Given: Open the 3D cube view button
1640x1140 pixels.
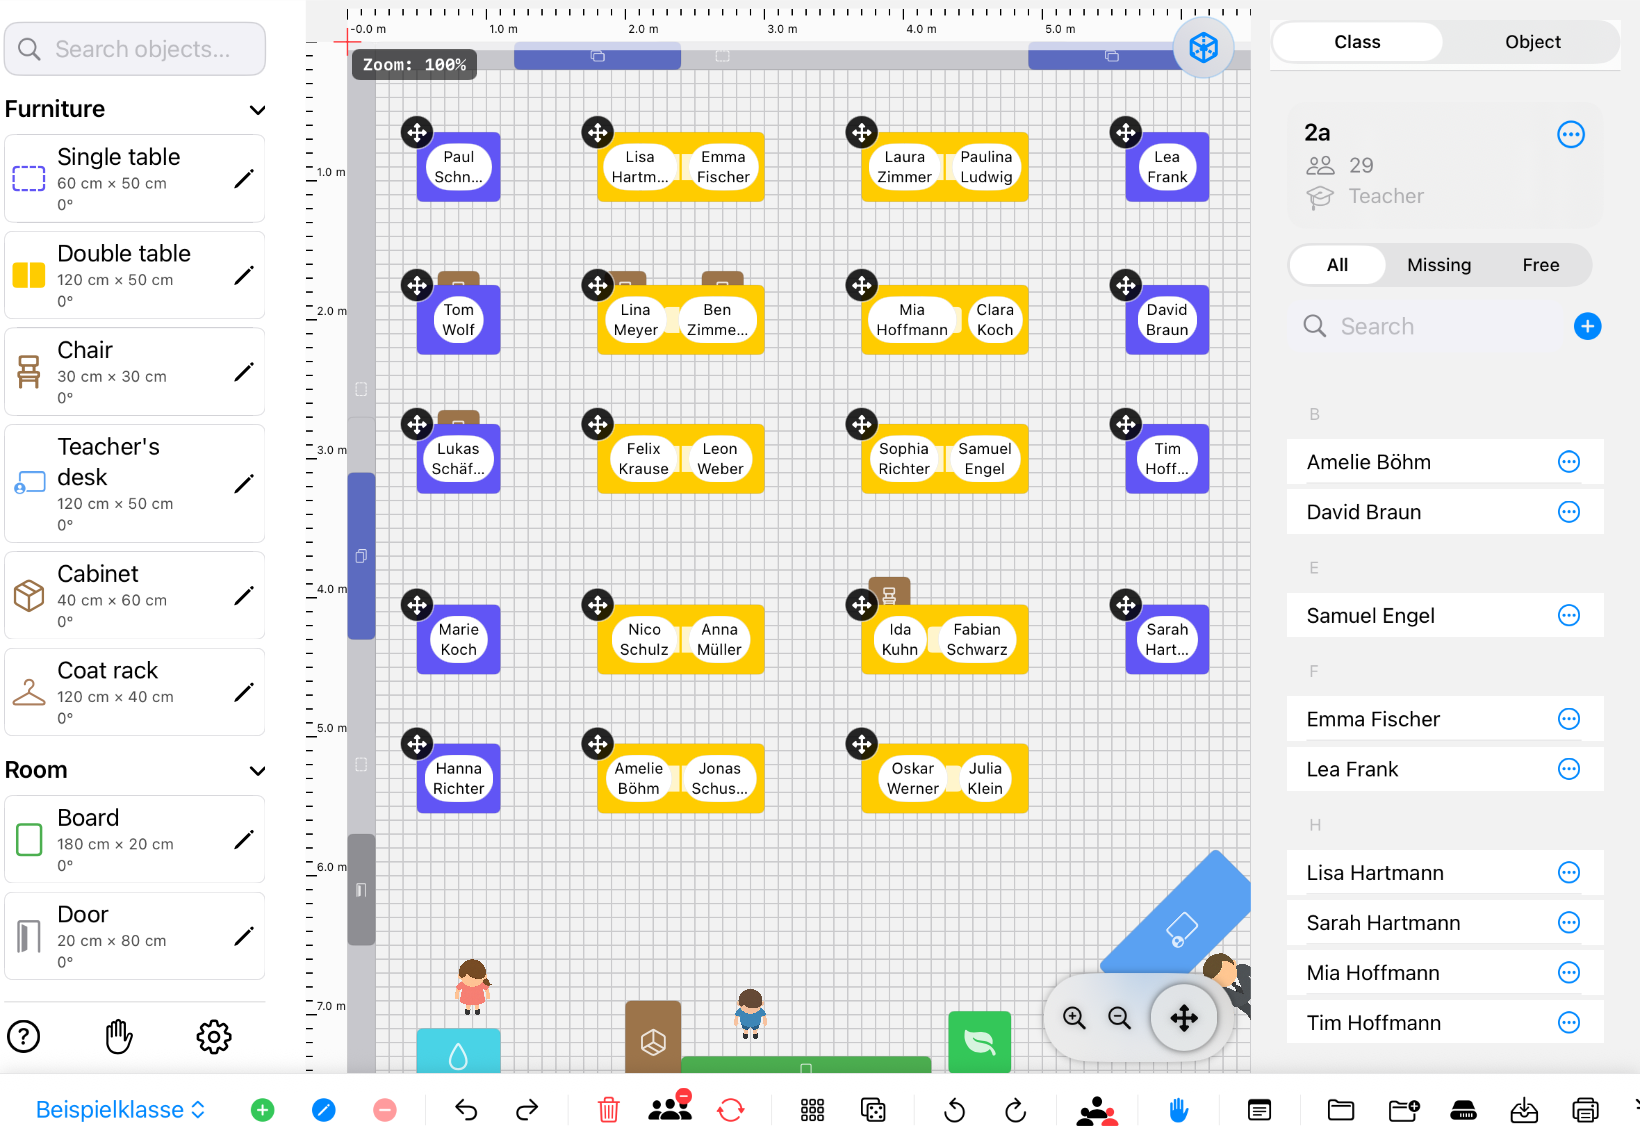Looking at the screenshot, I should click(x=1203, y=47).
